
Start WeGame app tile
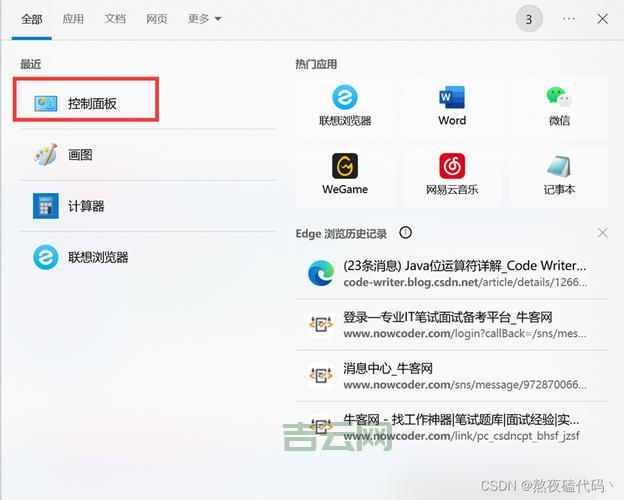[345, 176]
